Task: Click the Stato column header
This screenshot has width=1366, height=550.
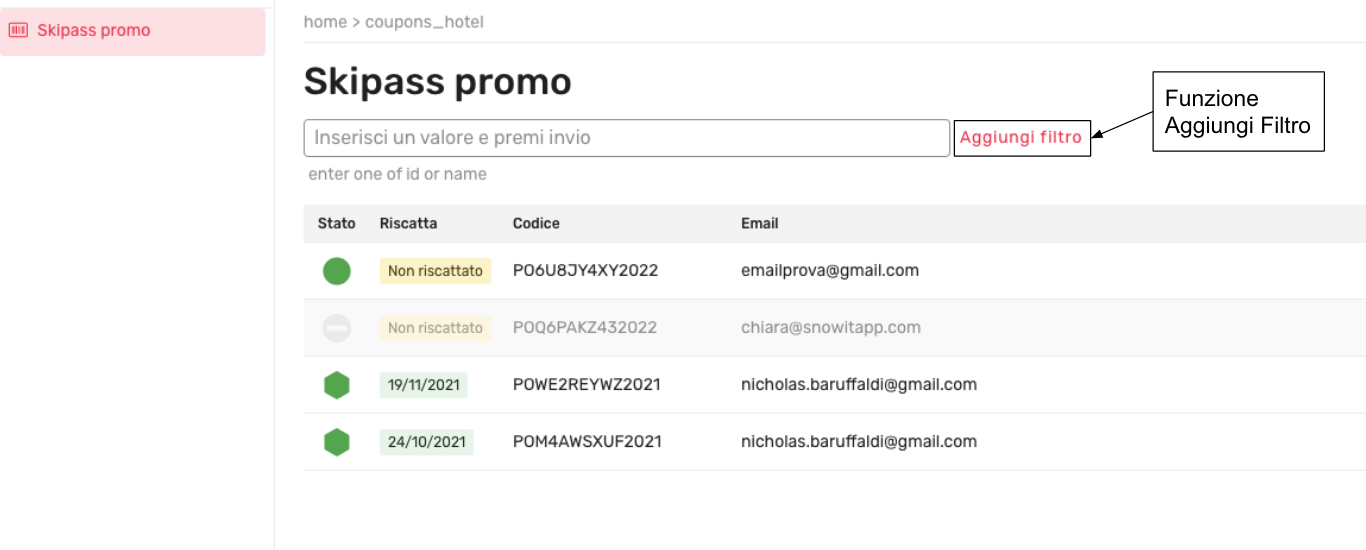Action: [x=336, y=223]
